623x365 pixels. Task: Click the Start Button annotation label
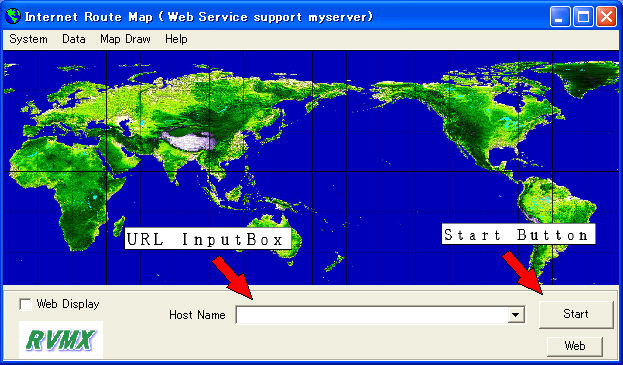[519, 234]
